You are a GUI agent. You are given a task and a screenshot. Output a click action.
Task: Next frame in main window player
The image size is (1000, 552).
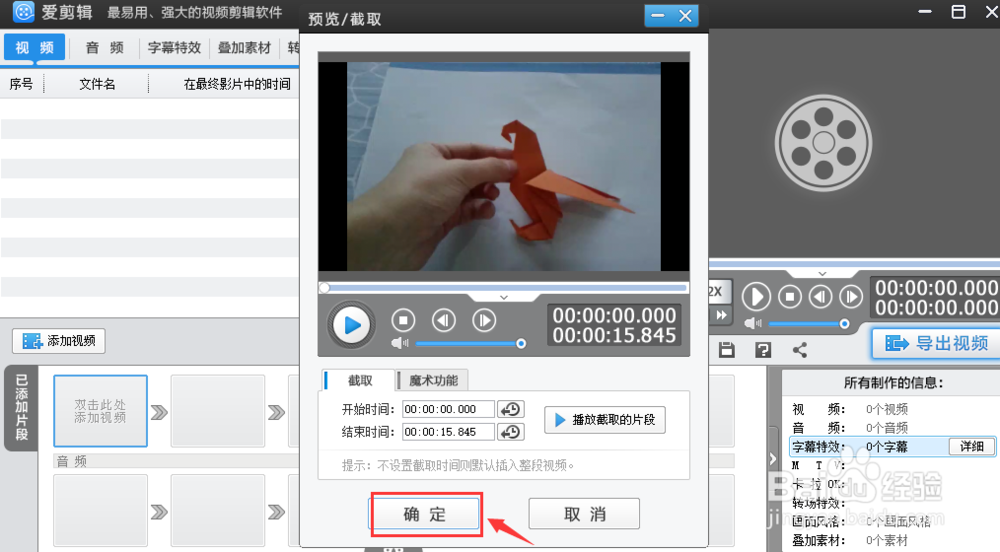851,296
